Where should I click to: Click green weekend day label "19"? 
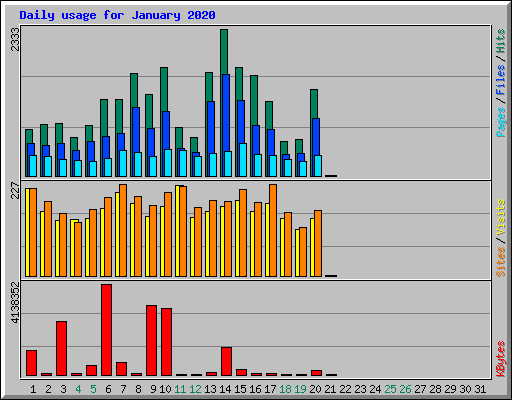300,389
